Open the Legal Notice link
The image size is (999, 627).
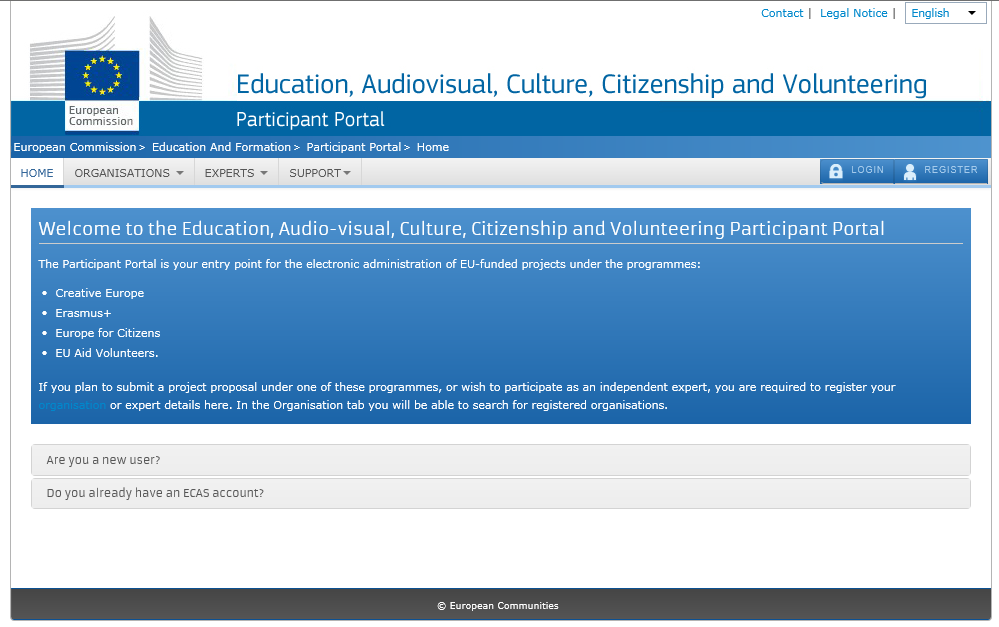coord(853,13)
